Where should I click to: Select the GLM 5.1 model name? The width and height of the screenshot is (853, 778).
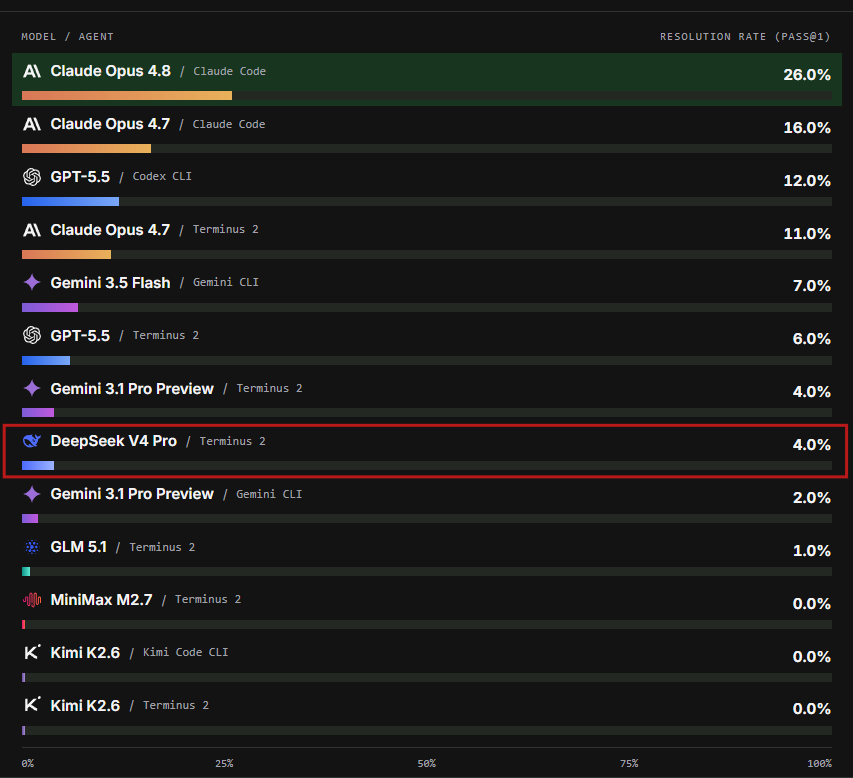coord(78,547)
